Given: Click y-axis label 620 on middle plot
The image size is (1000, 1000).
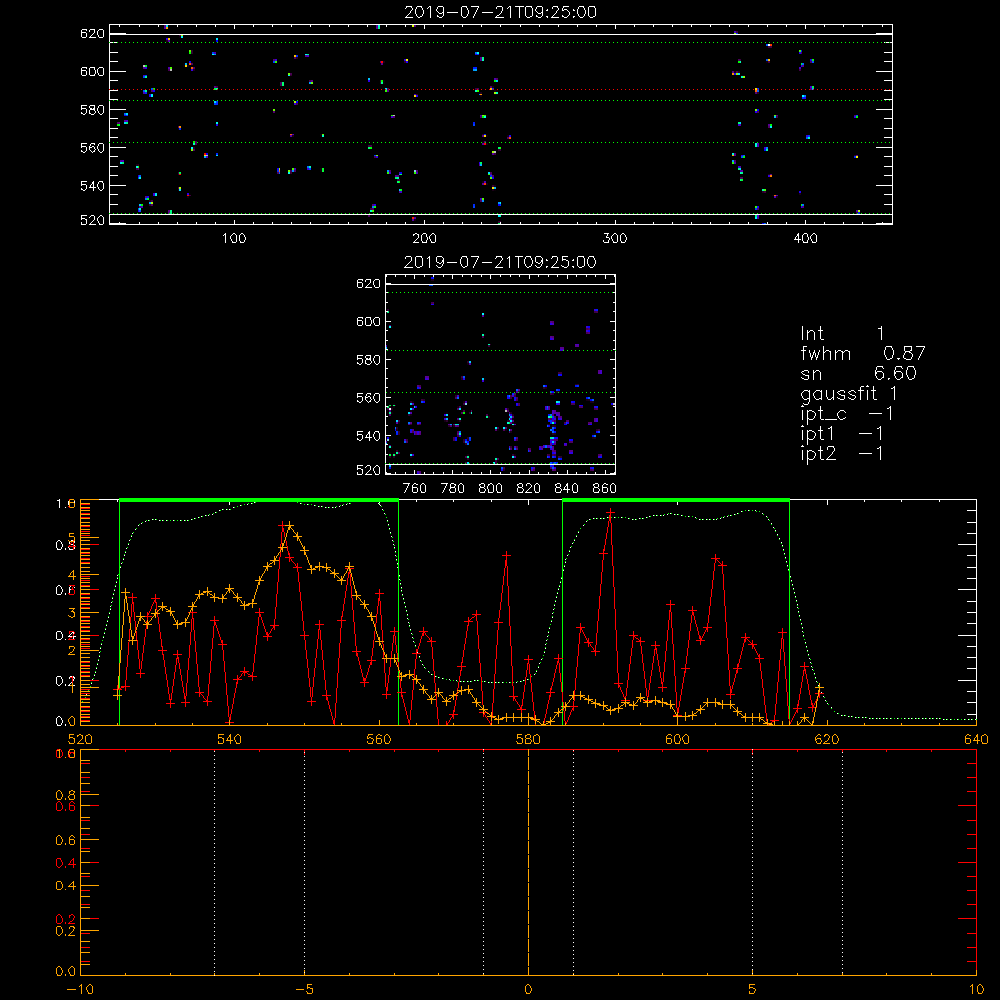Looking at the screenshot, I should (x=368, y=284).
